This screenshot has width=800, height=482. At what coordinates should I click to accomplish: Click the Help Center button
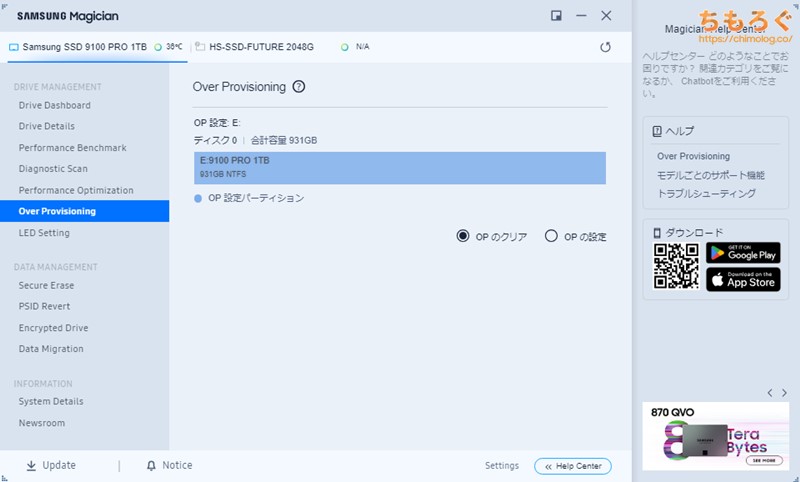tap(572, 466)
